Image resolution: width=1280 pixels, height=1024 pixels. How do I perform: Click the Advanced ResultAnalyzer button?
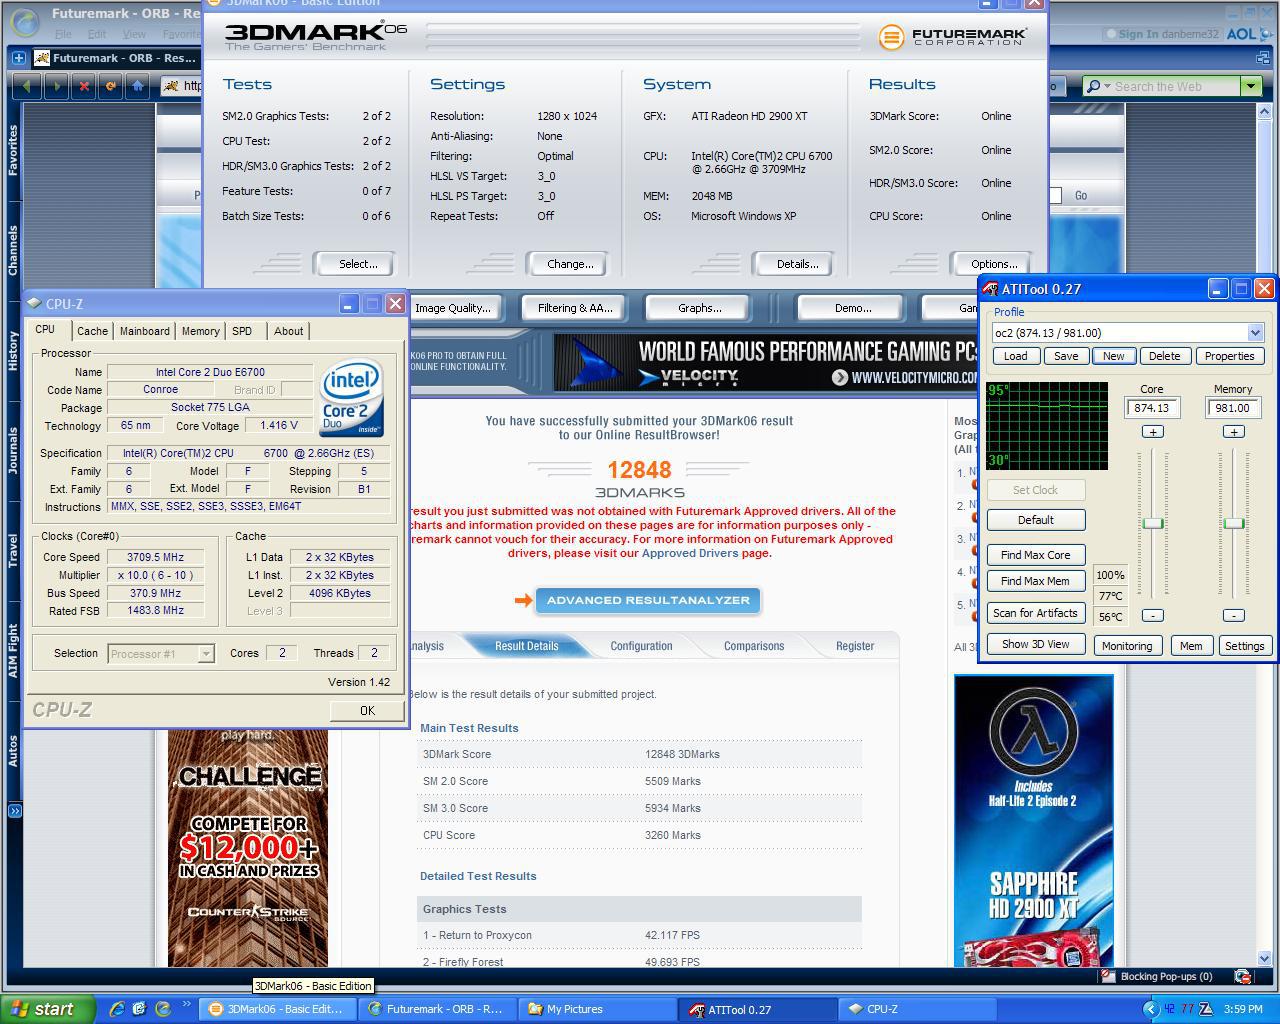pyautogui.click(x=648, y=600)
